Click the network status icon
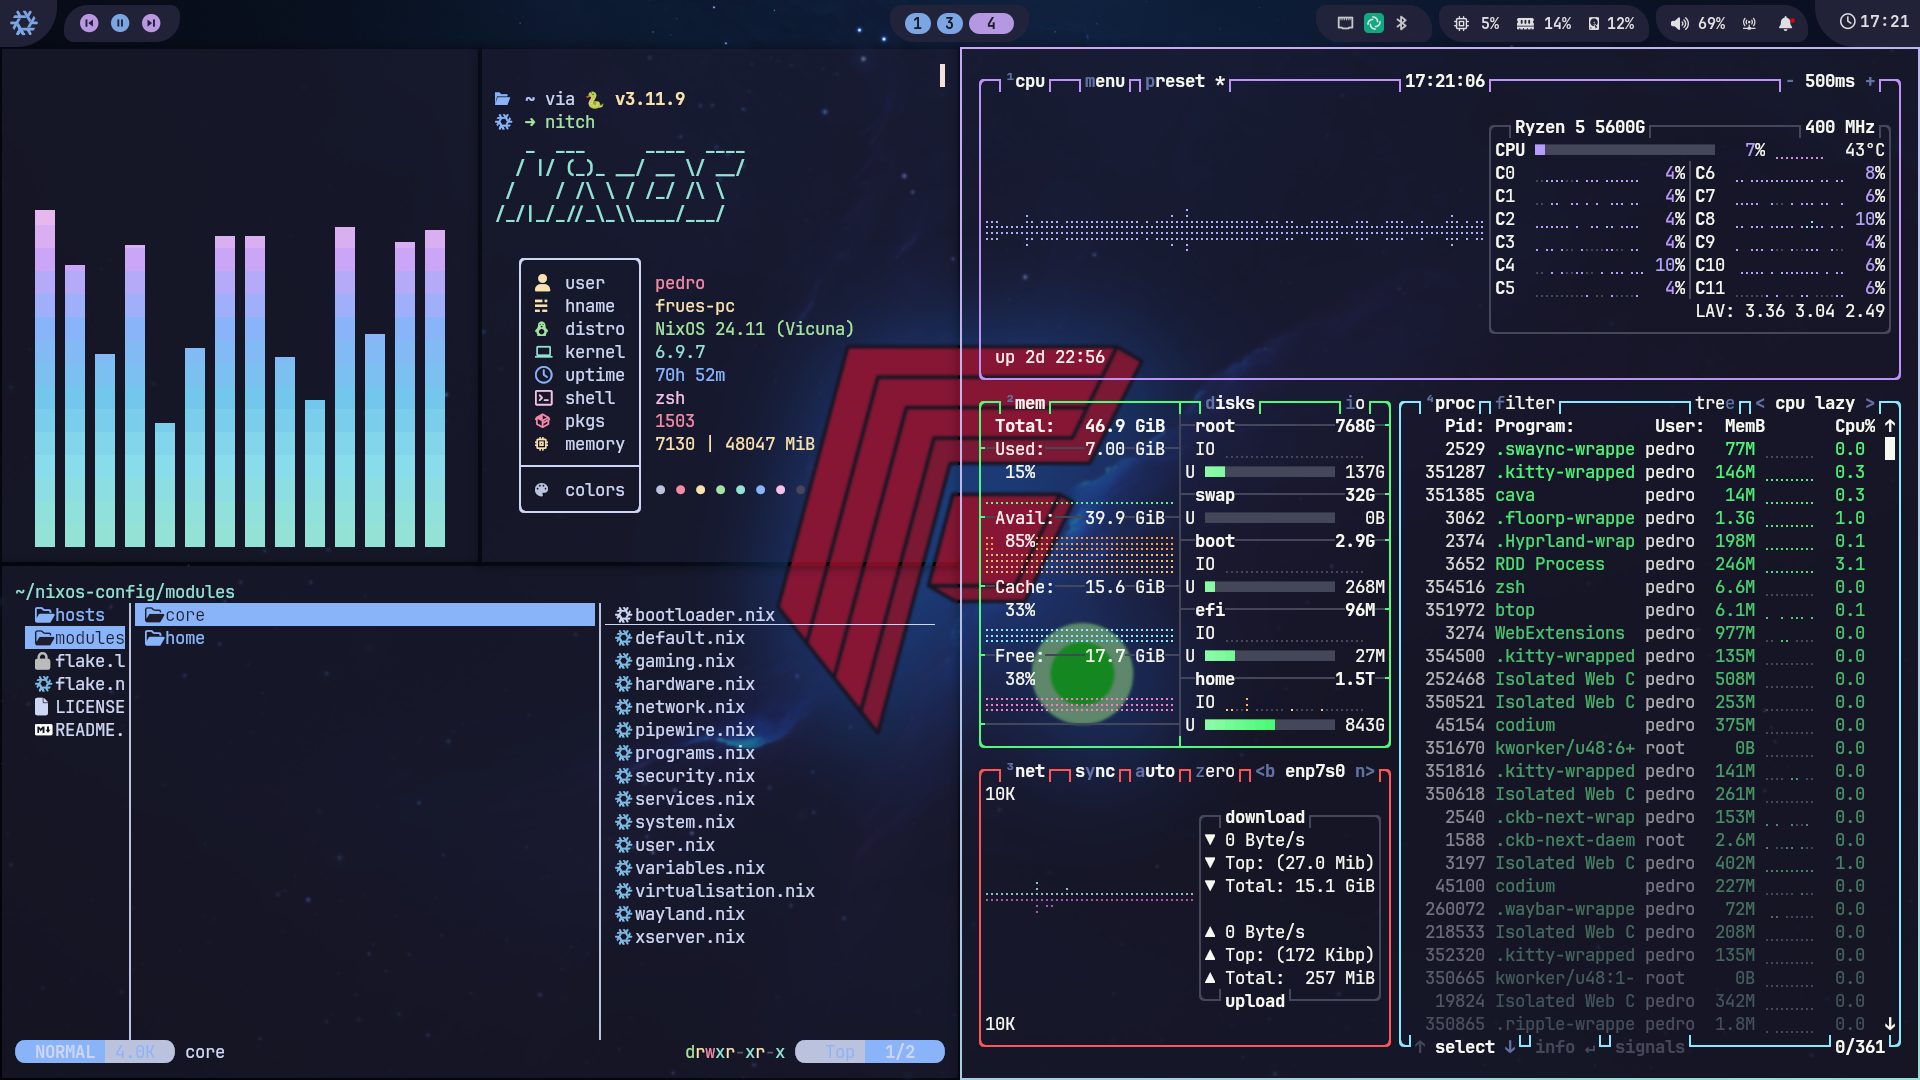The image size is (1920, 1080). [1749, 23]
